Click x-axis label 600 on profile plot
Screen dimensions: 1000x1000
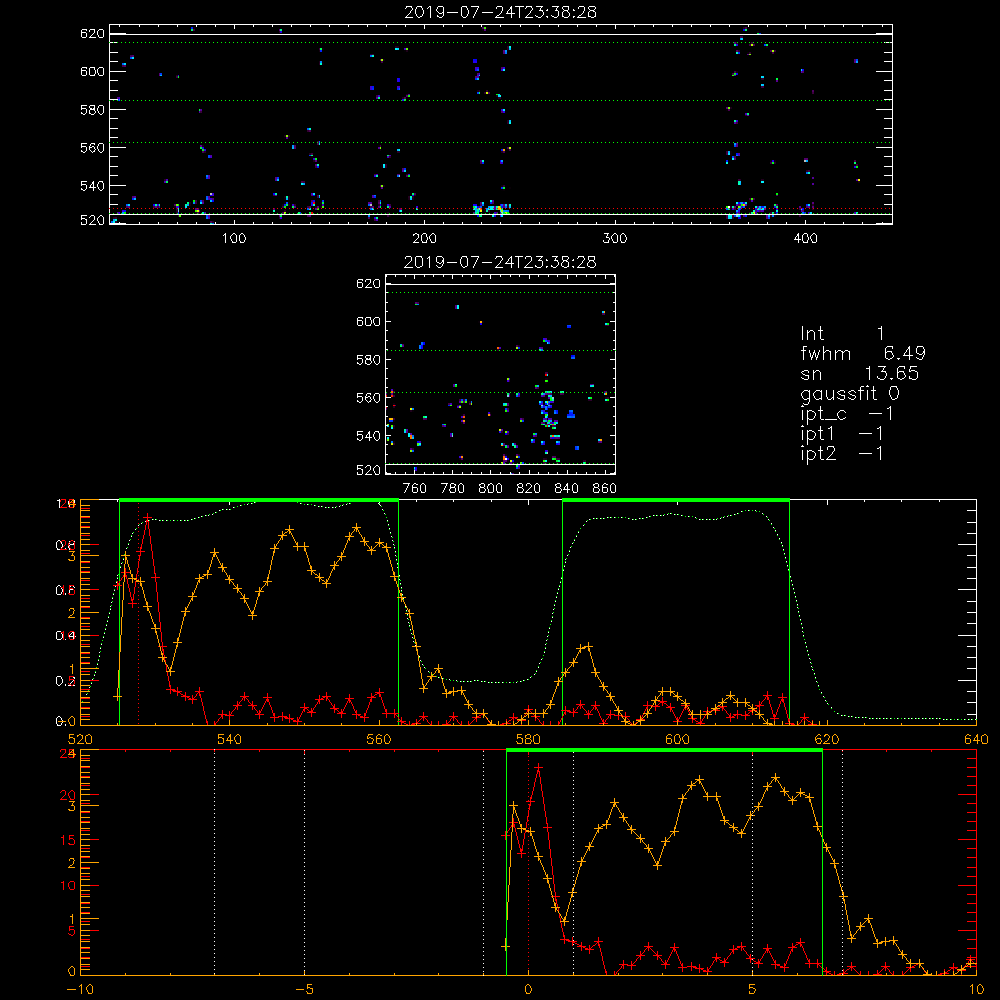click(x=677, y=739)
